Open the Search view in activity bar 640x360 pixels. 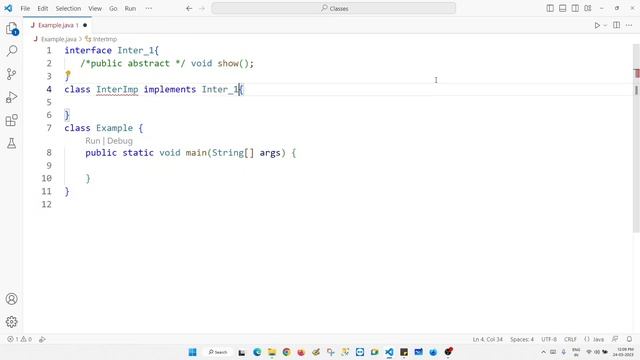(11, 51)
